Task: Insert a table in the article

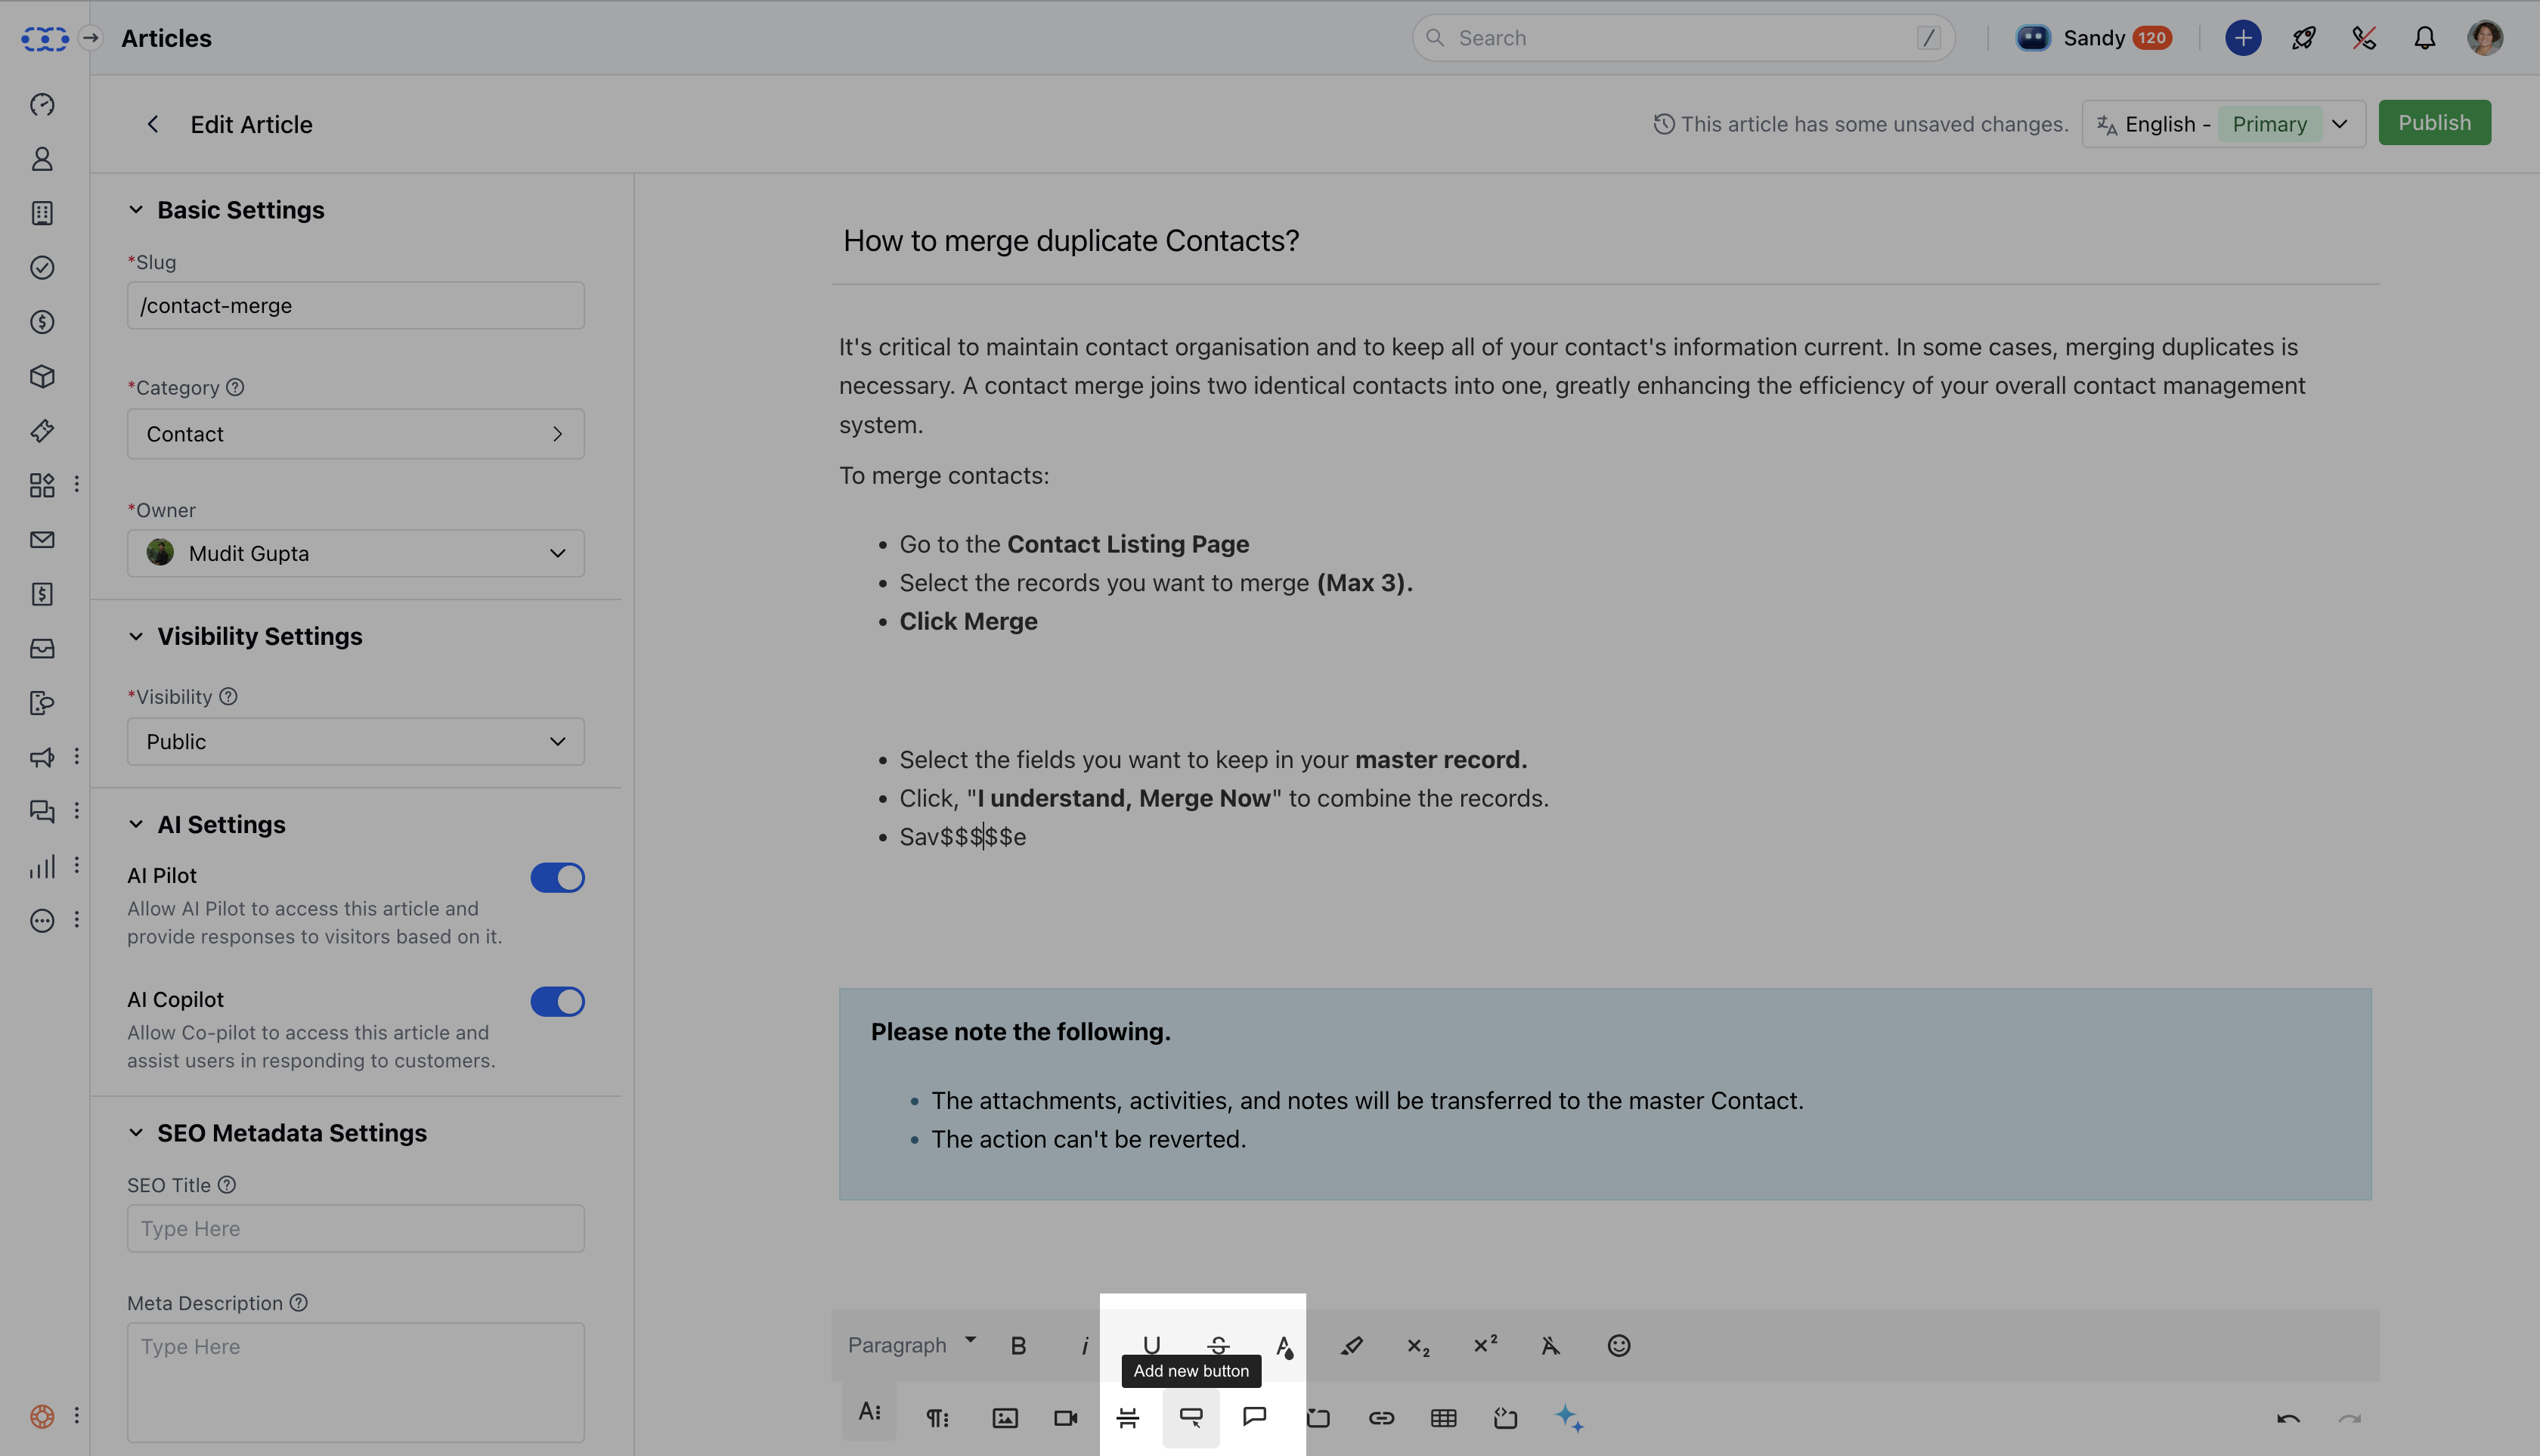Action: click(1443, 1418)
